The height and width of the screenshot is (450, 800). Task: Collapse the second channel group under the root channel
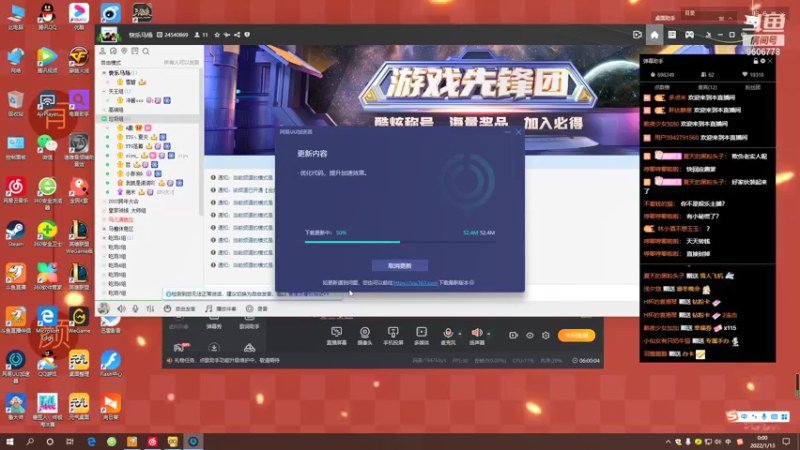pyautogui.click(x=105, y=91)
